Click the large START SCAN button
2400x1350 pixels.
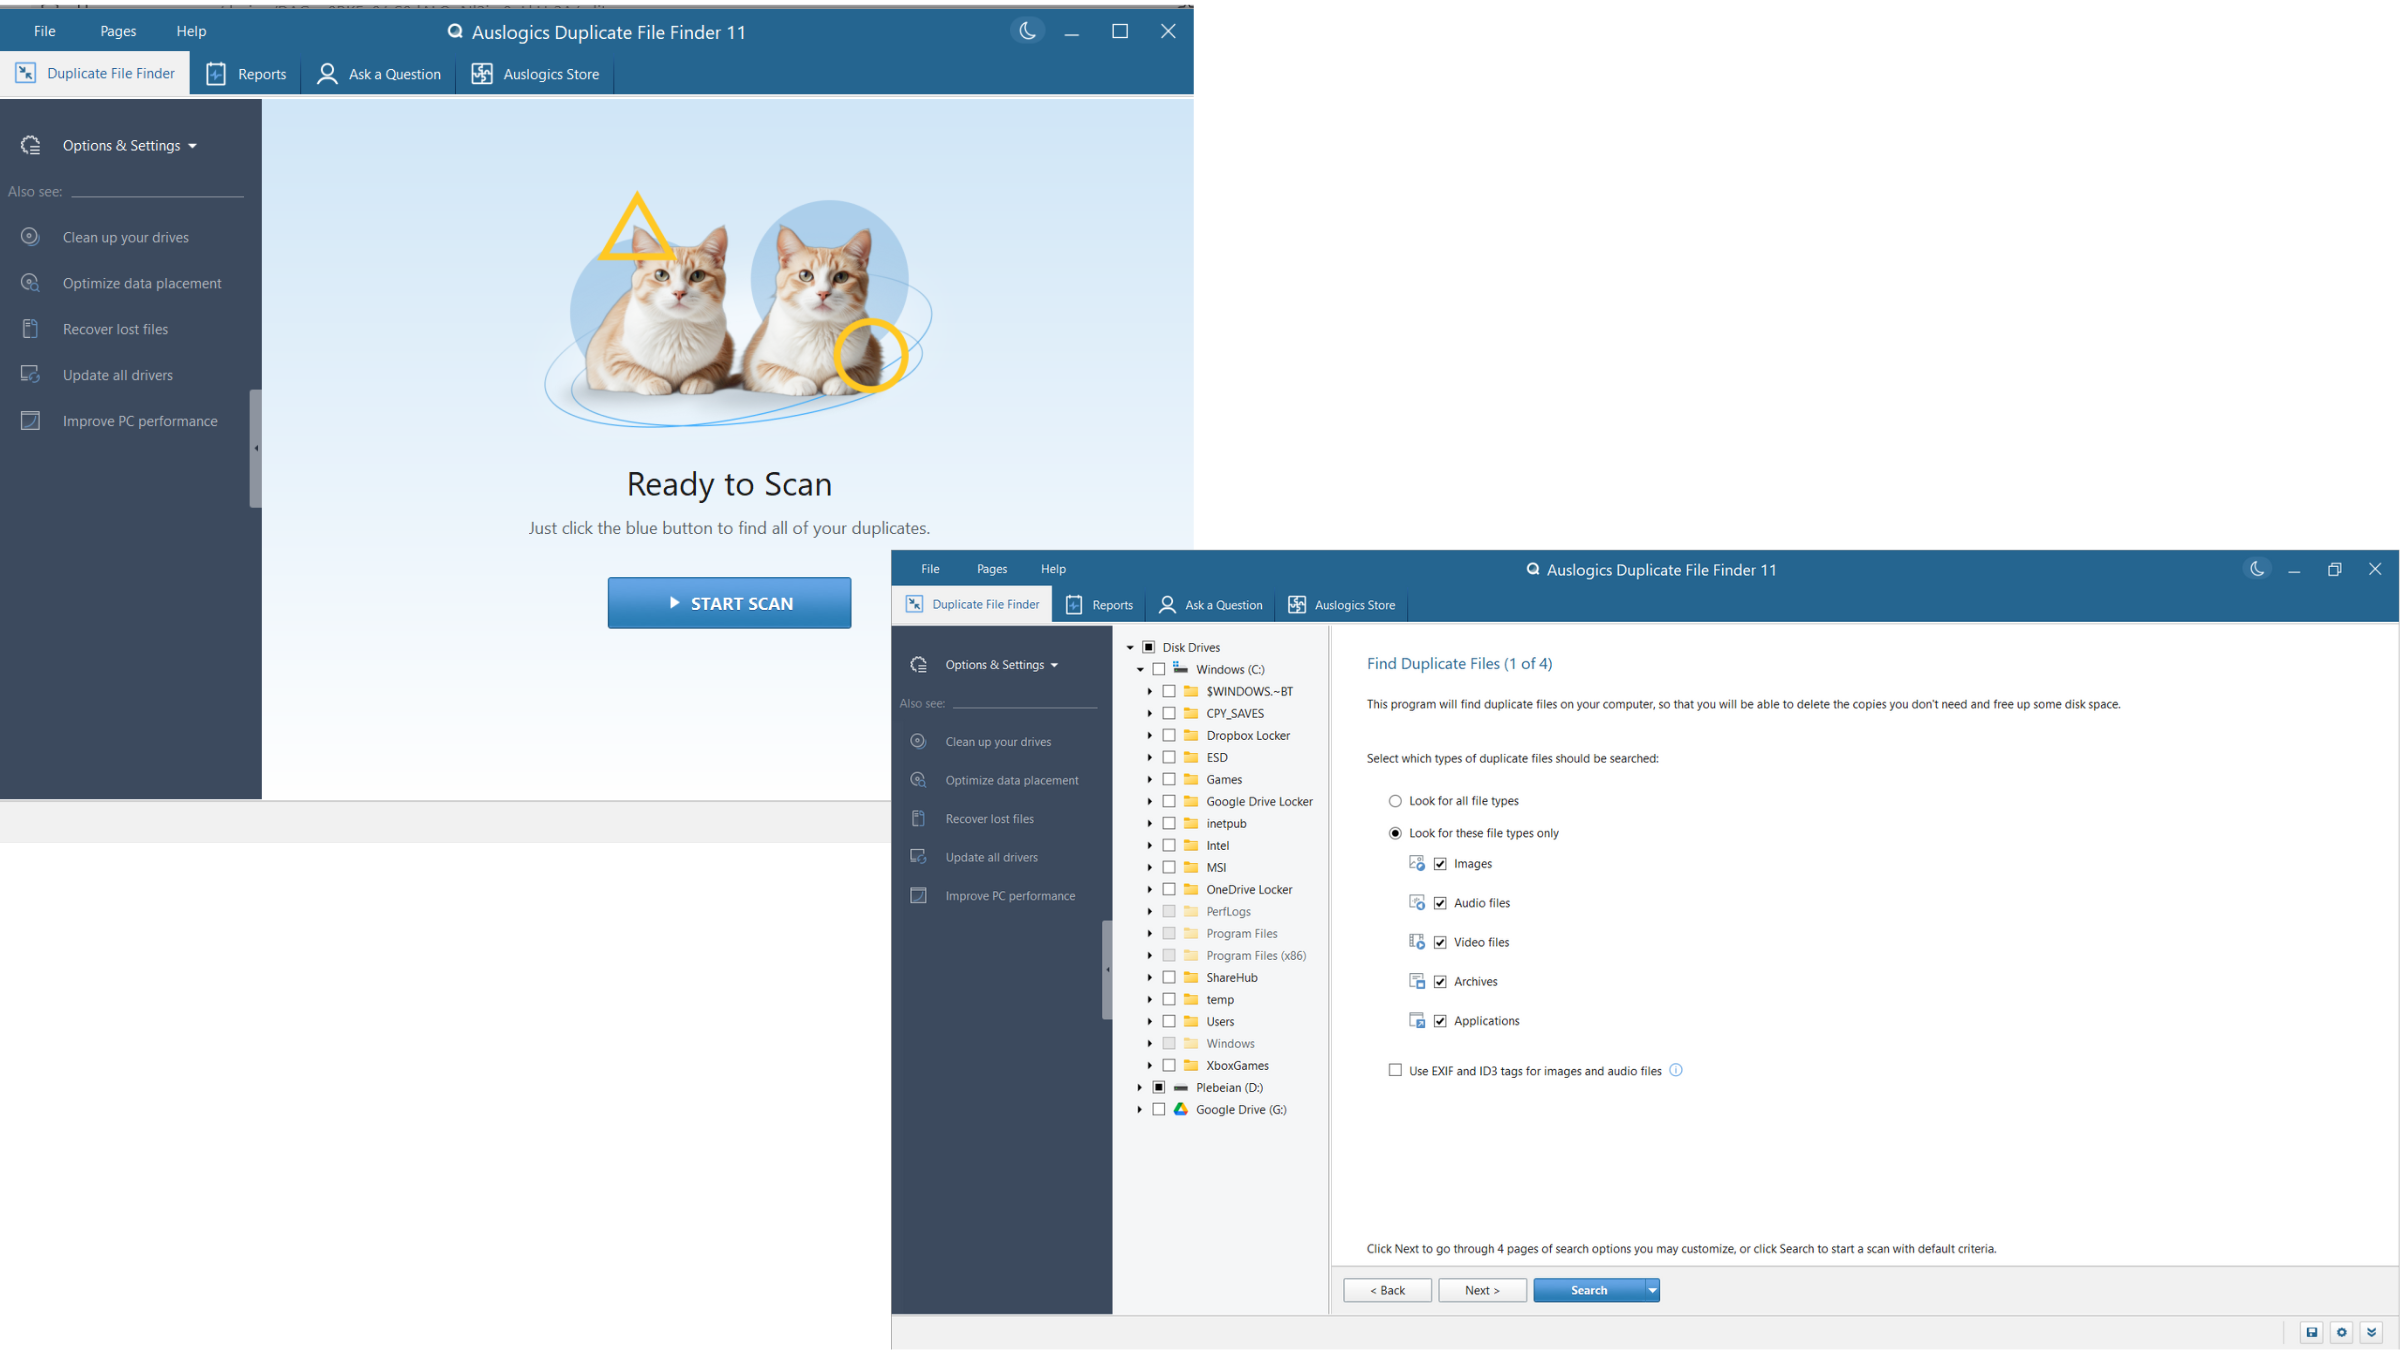(x=729, y=603)
